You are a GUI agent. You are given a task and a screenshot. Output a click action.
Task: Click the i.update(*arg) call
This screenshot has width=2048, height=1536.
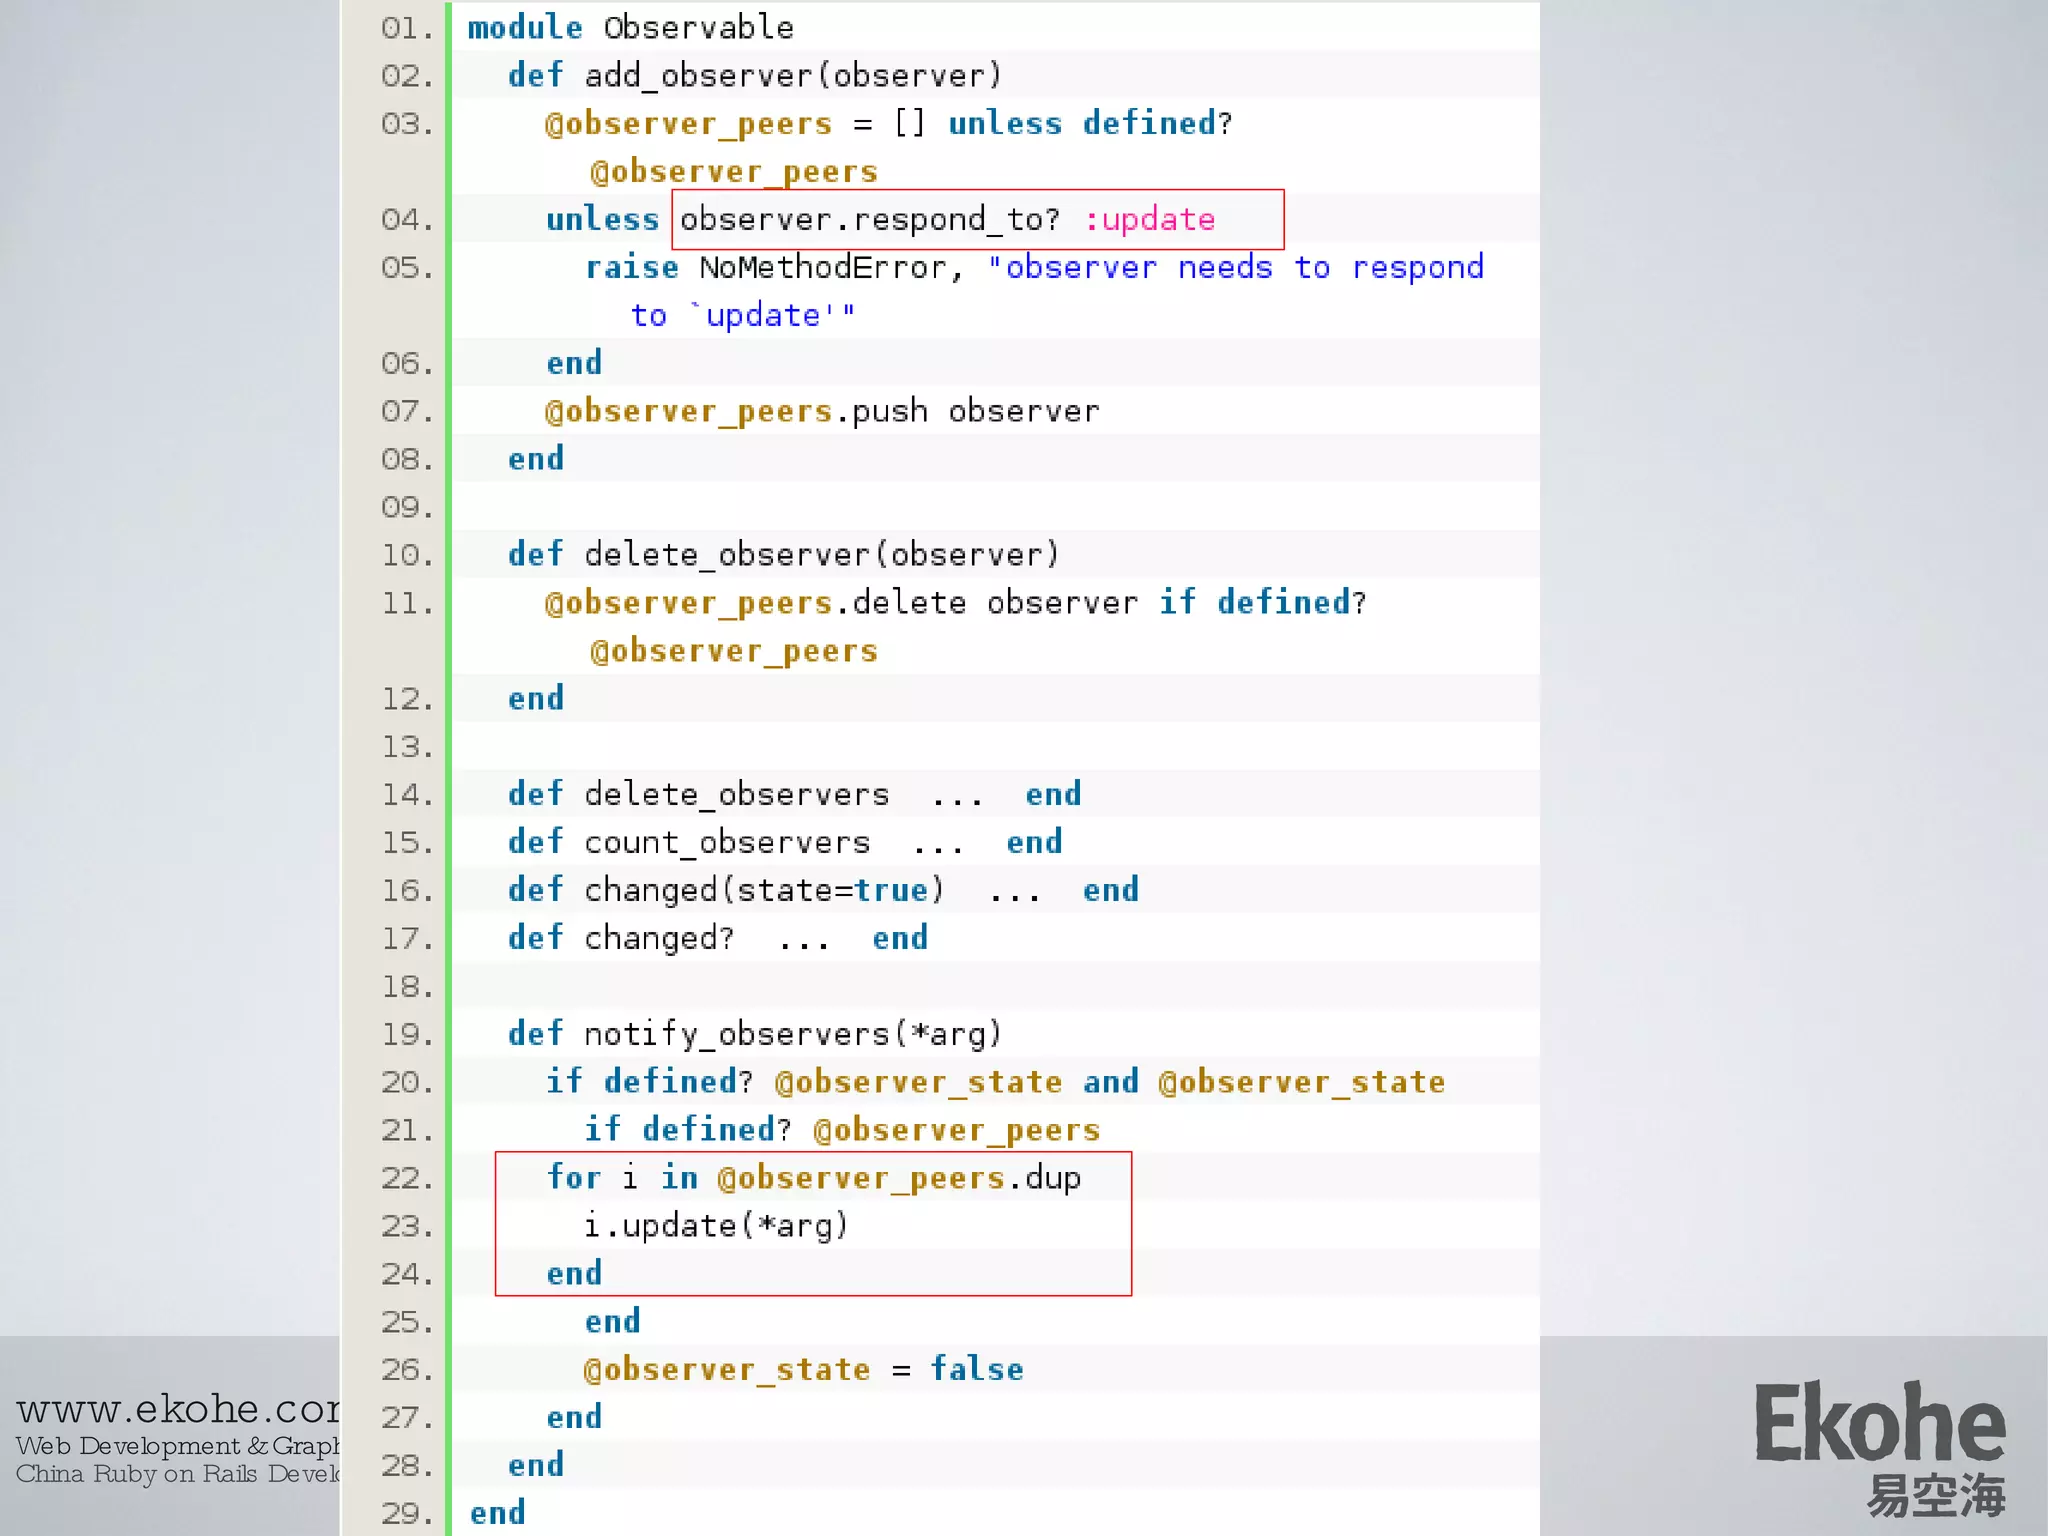716,1226
